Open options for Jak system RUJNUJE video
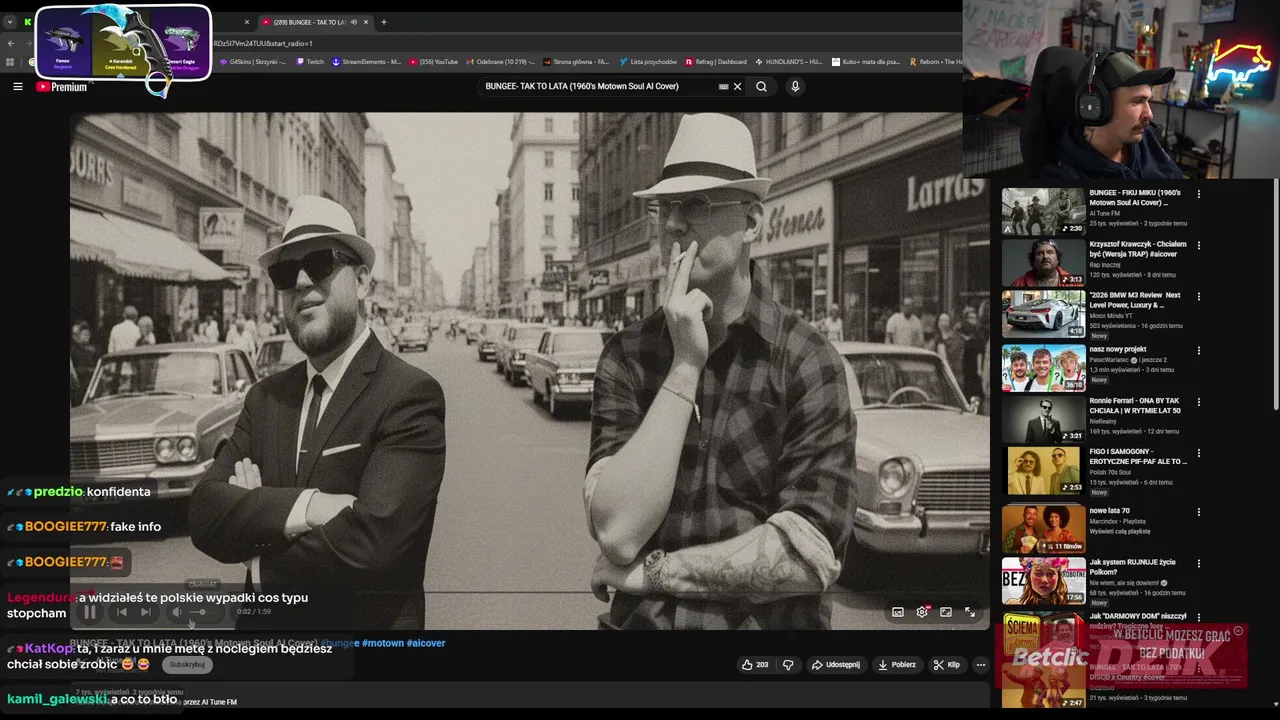The height and width of the screenshot is (720, 1280). tap(1199, 563)
